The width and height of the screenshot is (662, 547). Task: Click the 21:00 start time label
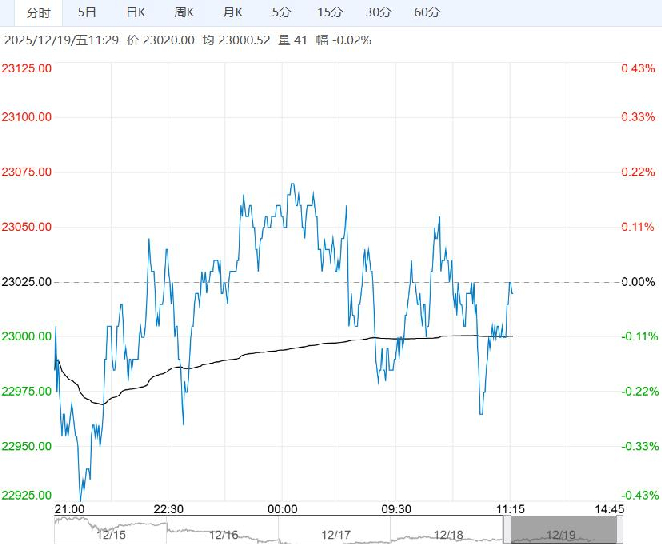68,509
